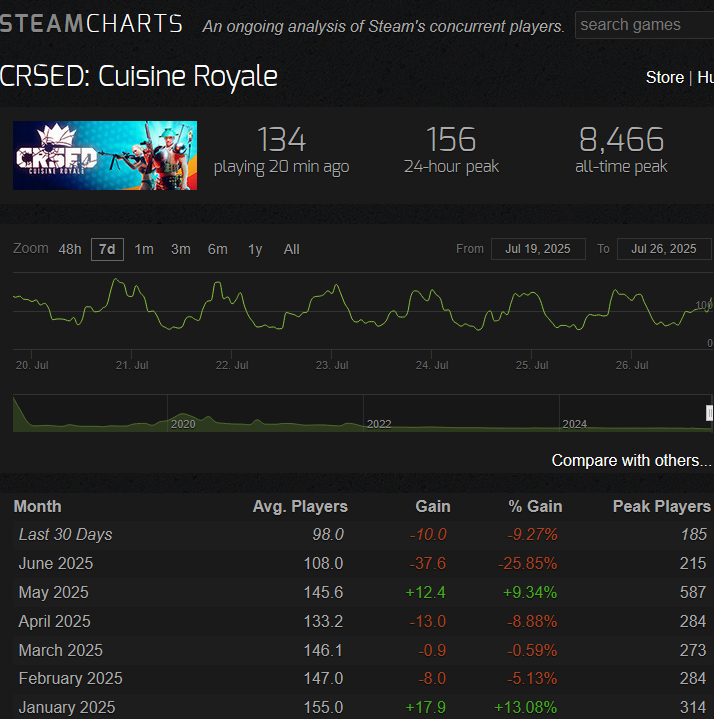
Task: Click the 21. Jul axis label
Action: (132, 365)
